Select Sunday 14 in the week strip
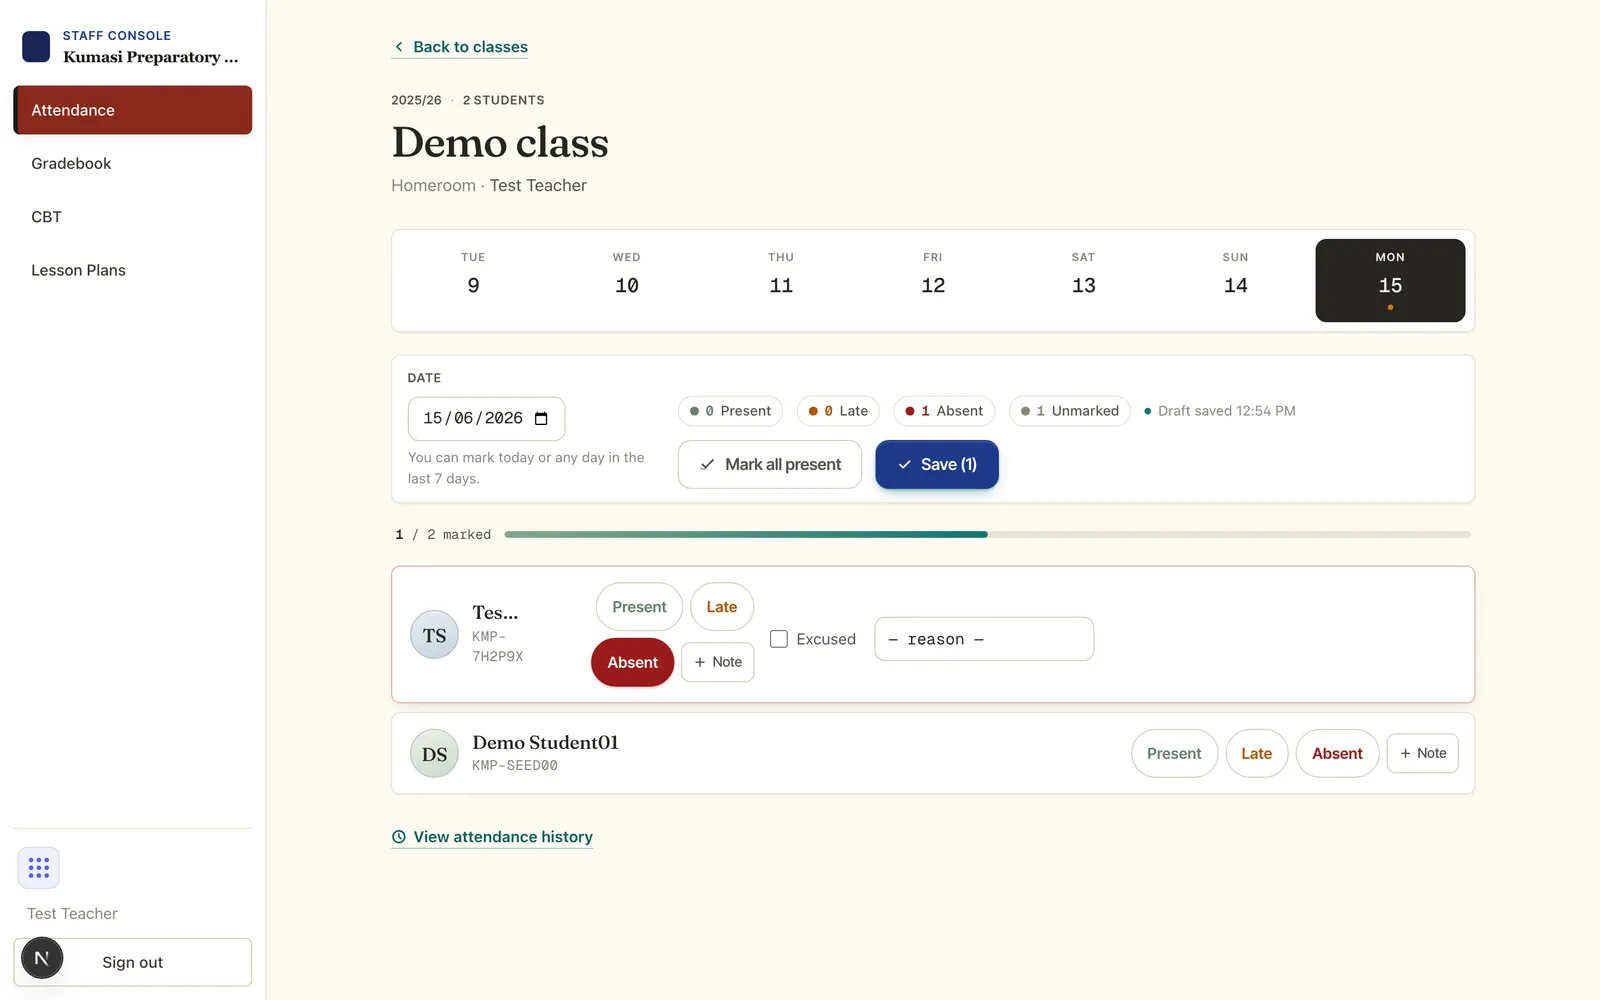Image resolution: width=1600 pixels, height=1000 pixels. click(x=1236, y=280)
